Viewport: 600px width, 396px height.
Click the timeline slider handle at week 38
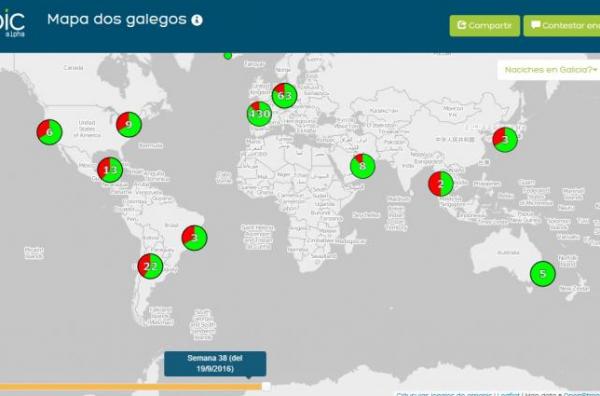(x=266, y=386)
